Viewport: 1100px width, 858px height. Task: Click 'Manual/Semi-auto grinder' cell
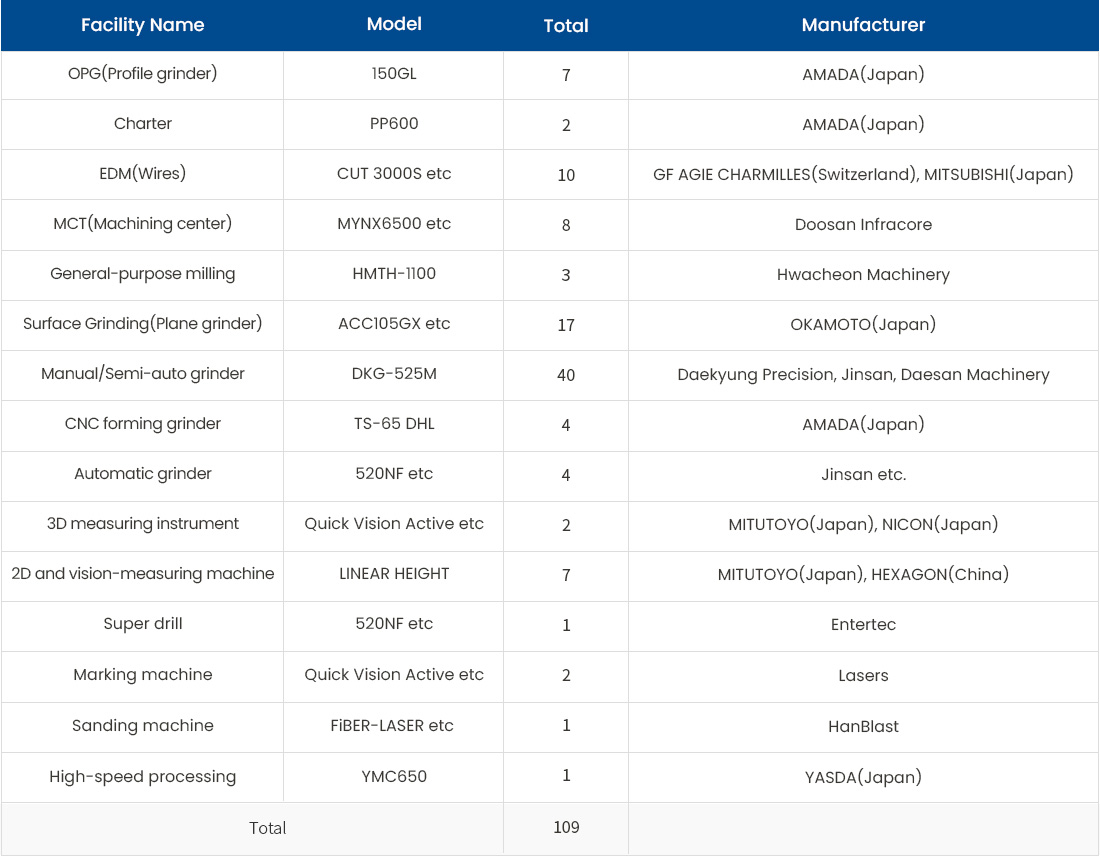[142, 373]
